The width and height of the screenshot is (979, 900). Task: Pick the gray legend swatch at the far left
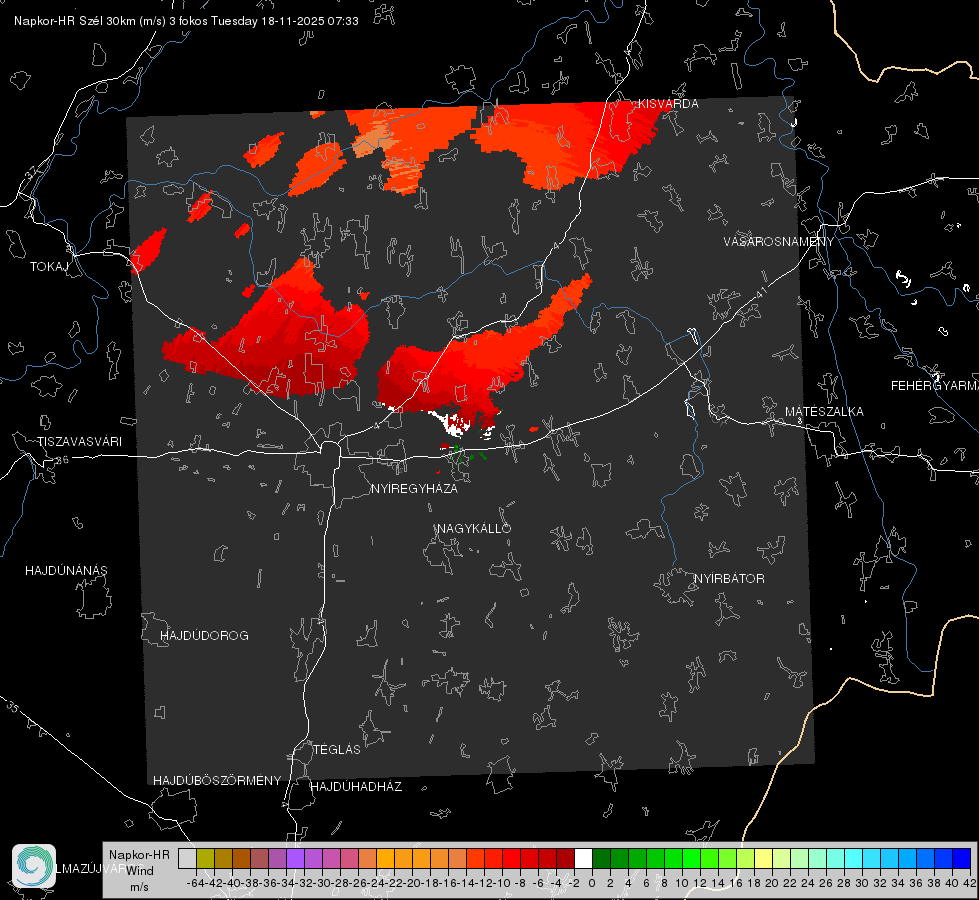(187, 858)
